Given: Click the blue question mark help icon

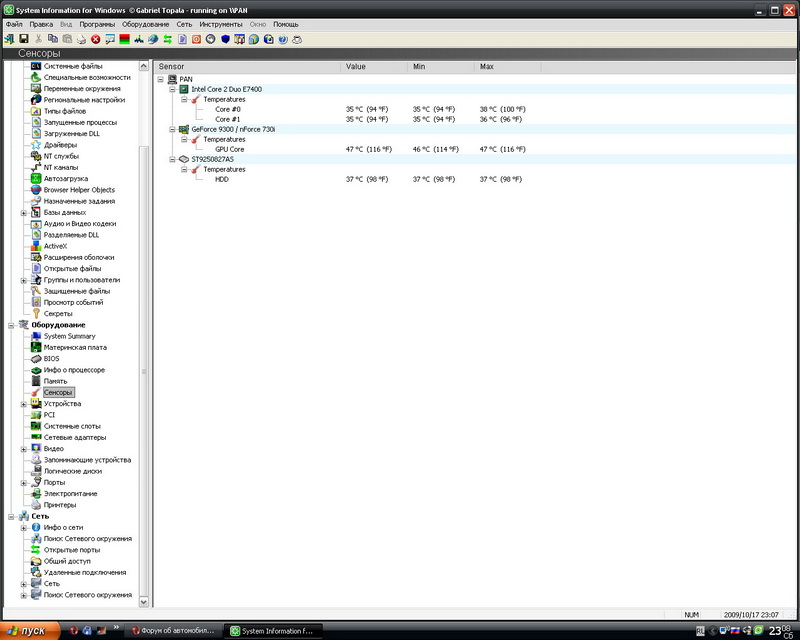Looking at the screenshot, I should tap(283, 39).
